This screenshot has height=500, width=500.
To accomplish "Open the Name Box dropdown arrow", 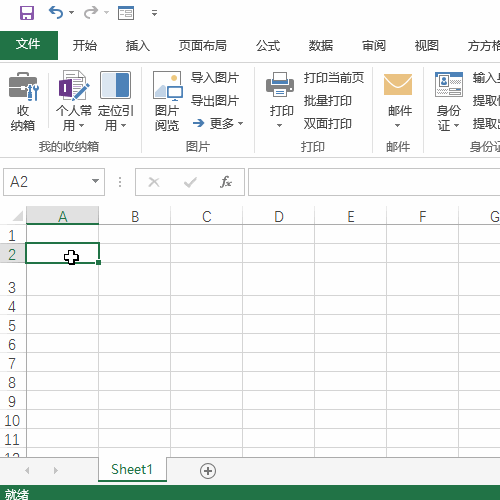I will point(95,181).
